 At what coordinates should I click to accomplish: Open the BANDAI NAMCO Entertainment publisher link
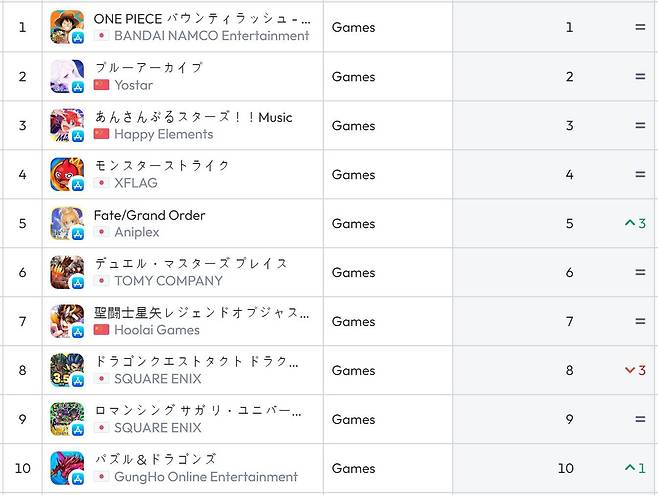pyautogui.click(x=211, y=36)
